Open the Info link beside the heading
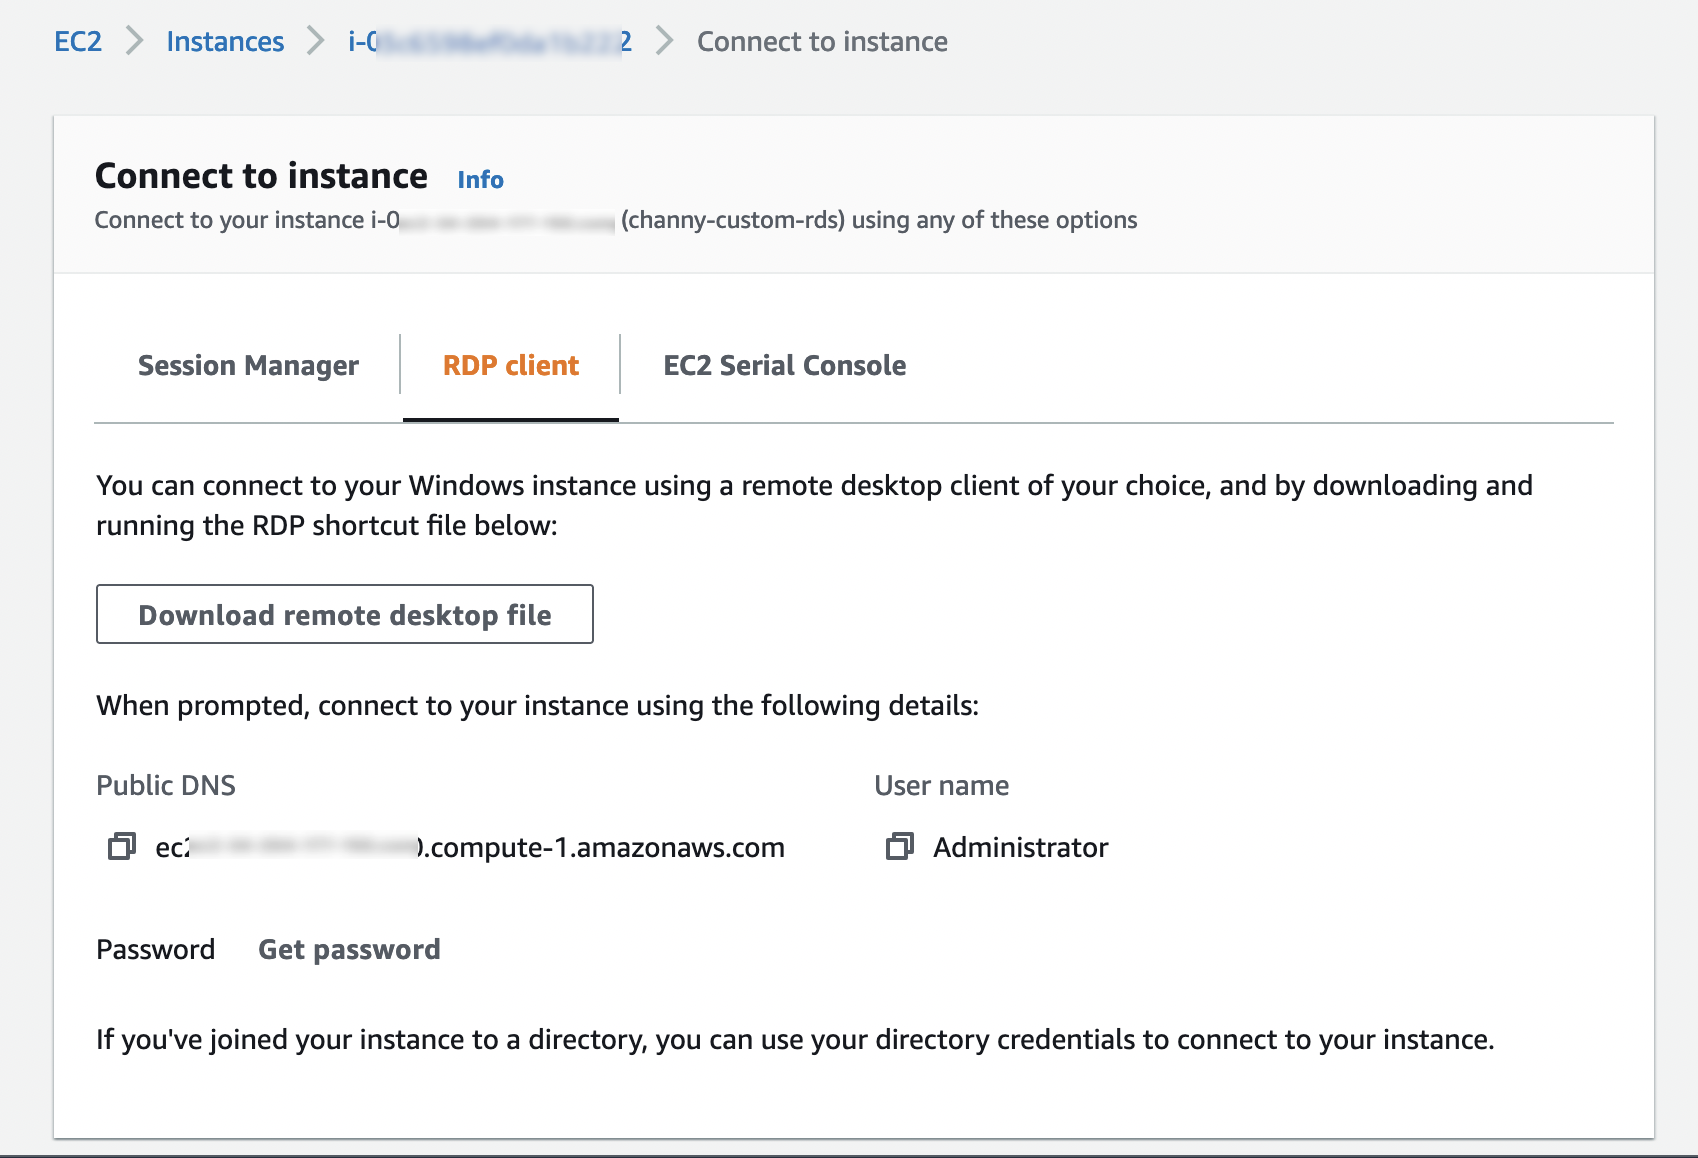 click(480, 180)
